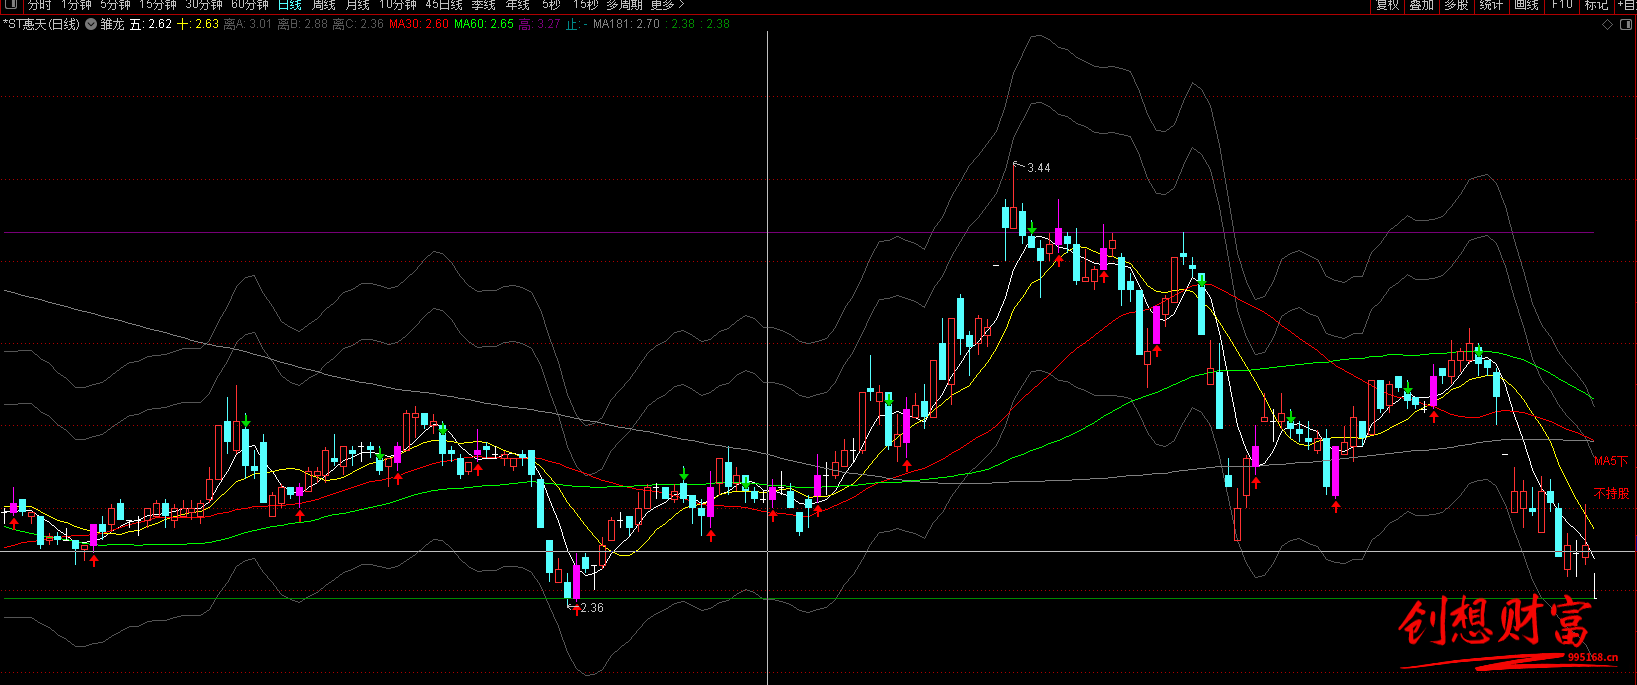Click the 标记 mark button
This screenshot has height=685, width=1637.
pyautogui.click(x=1596, y=5)
